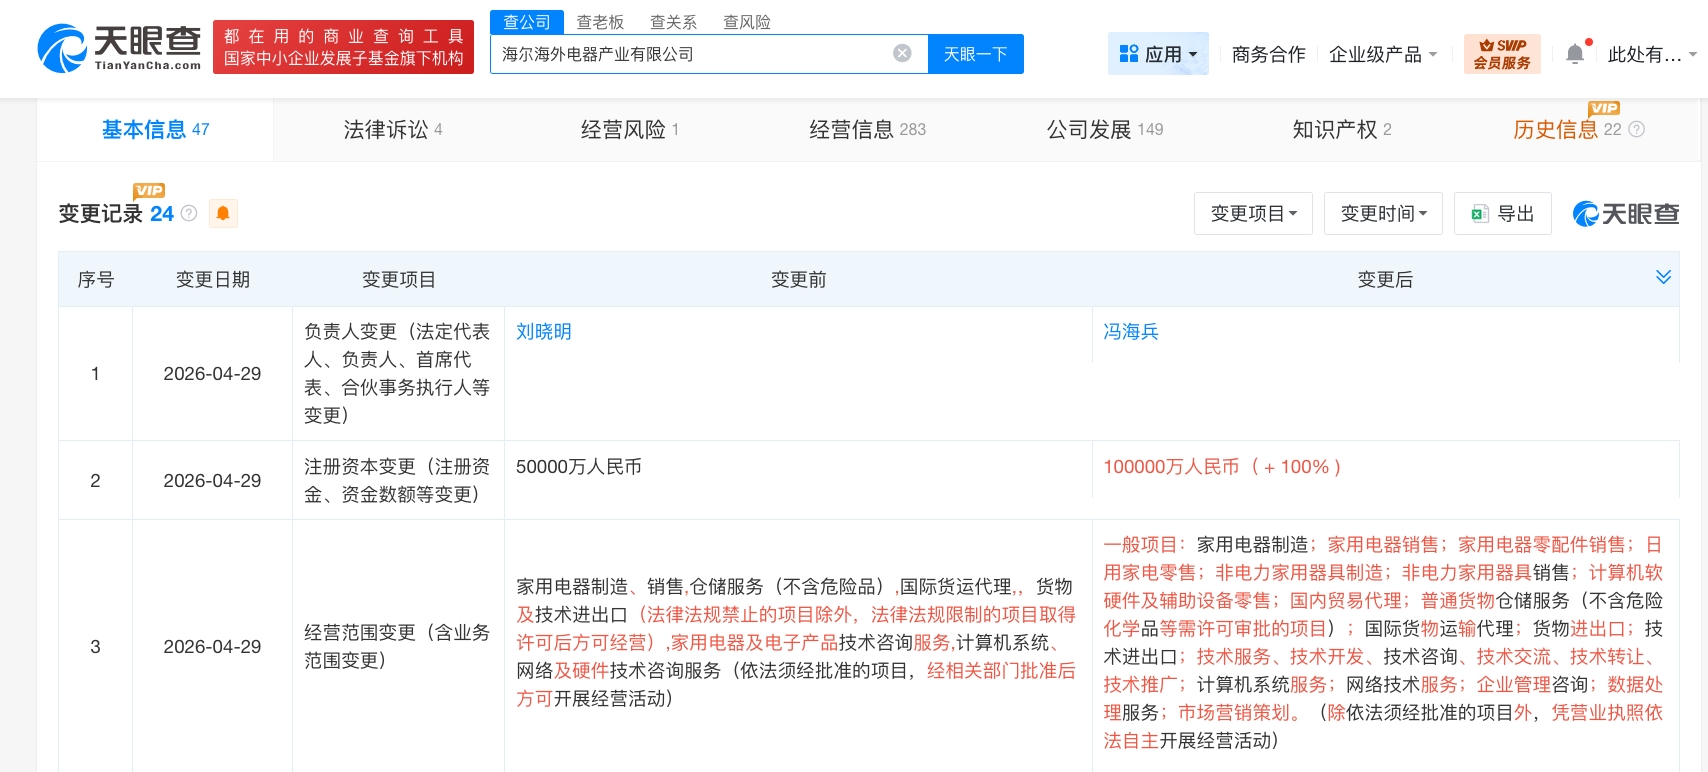Click 变更日期 column header

tap(213, 280)
